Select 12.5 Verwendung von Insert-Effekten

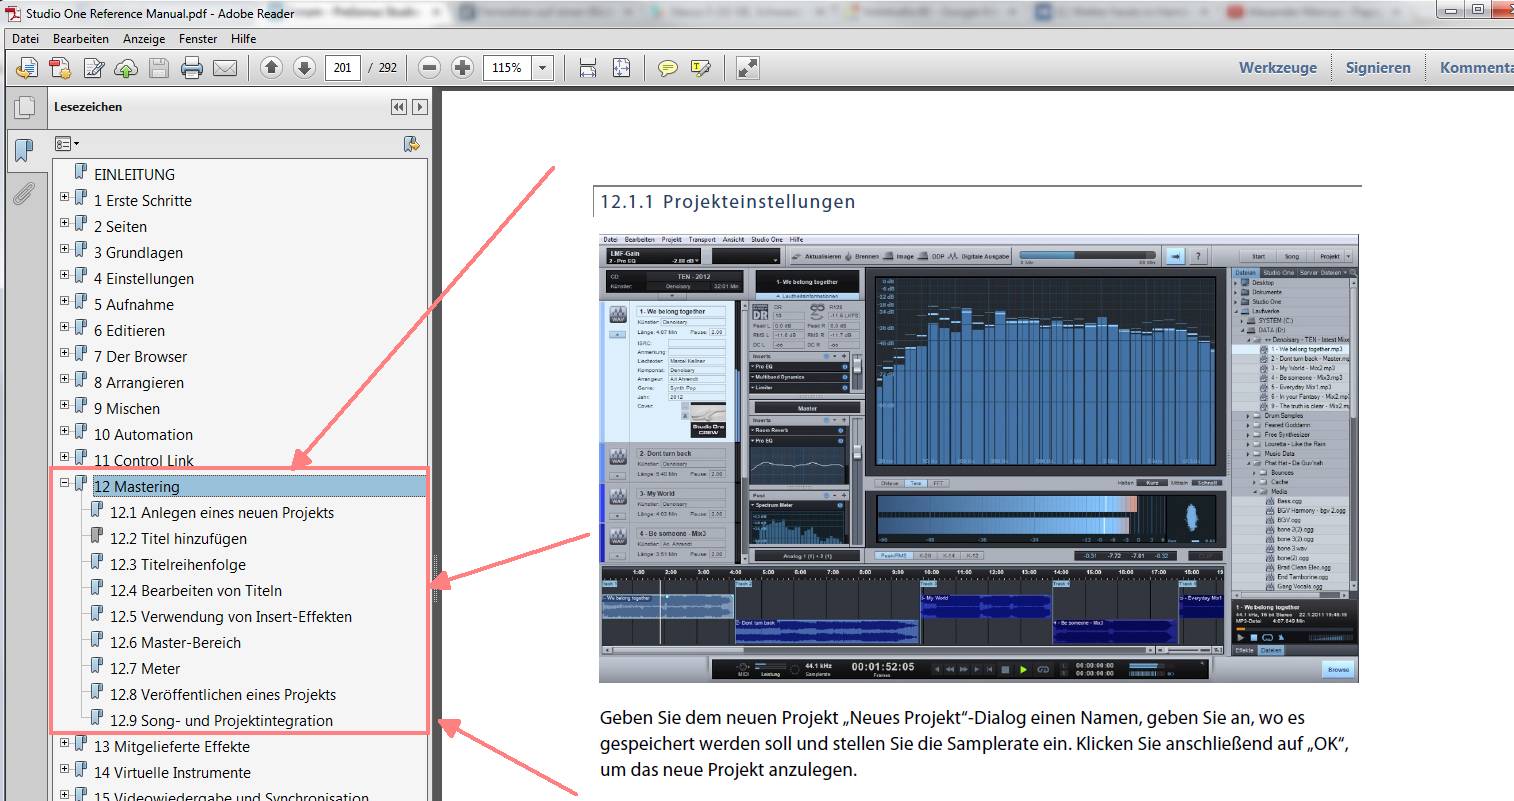(x=231, y=616)
